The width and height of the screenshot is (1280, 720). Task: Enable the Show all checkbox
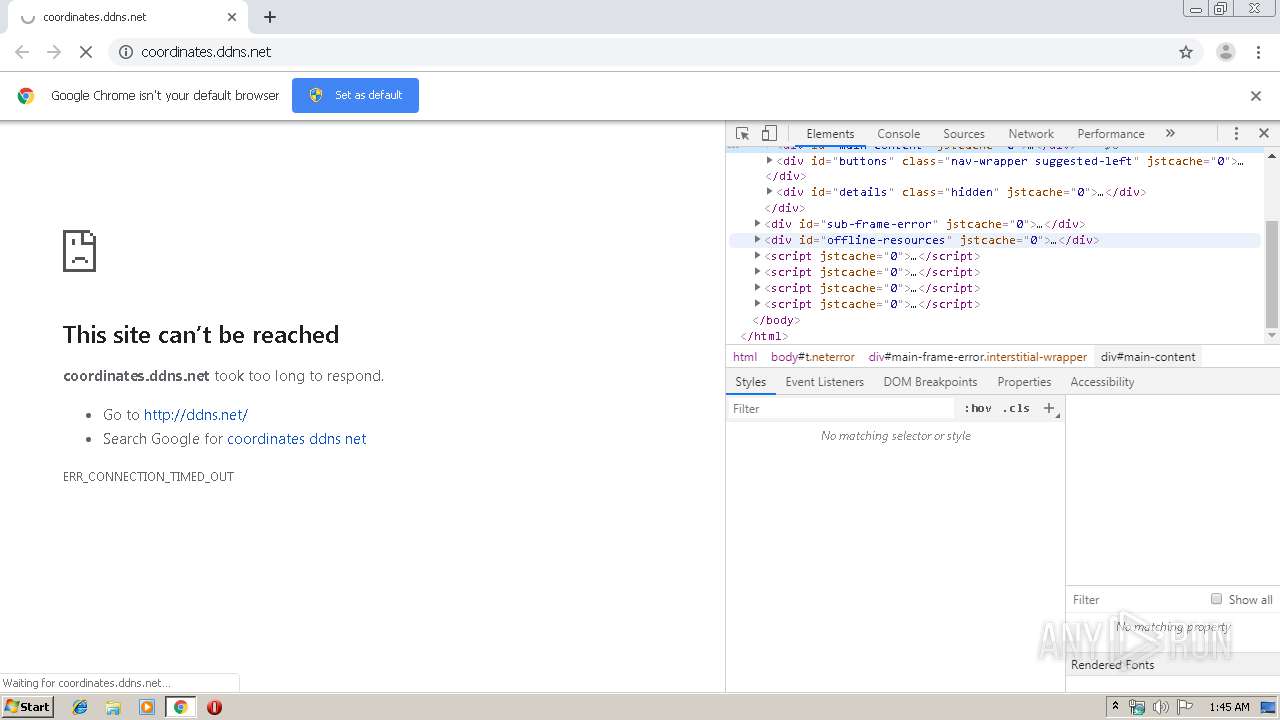click(x=1216, y=599)
